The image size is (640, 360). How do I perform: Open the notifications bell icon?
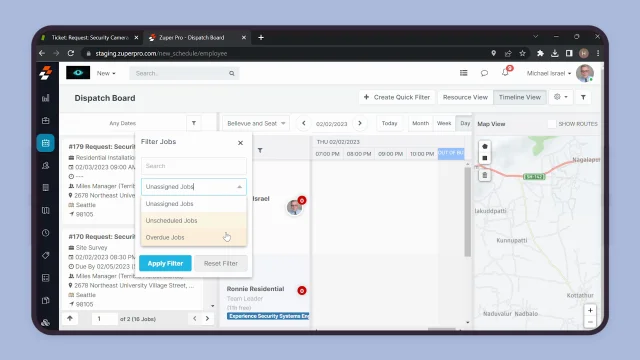pos(505,73)
